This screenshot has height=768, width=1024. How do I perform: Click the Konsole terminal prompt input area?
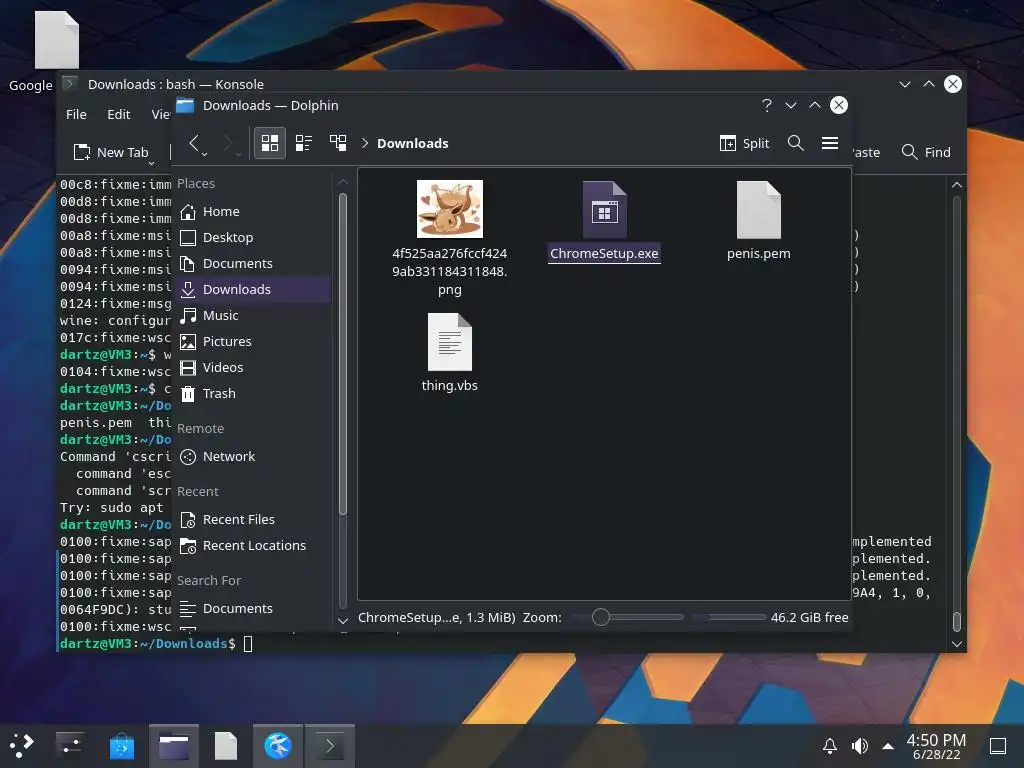(x=248, y=644)
